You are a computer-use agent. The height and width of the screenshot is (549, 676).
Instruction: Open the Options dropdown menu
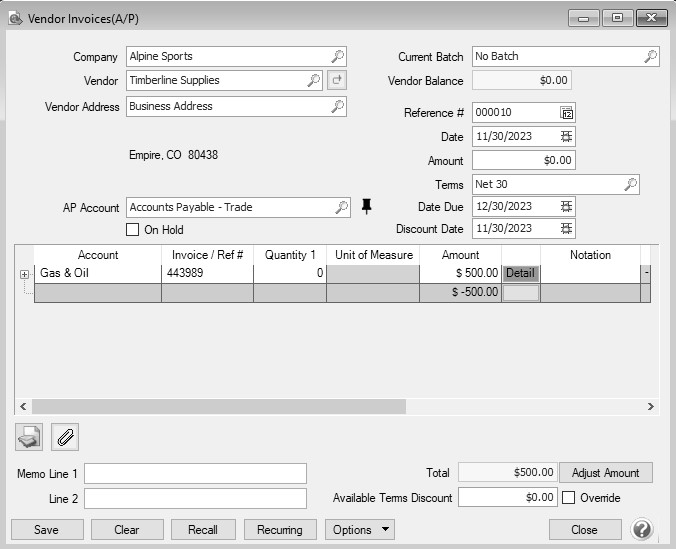click(x=359, y=530)
